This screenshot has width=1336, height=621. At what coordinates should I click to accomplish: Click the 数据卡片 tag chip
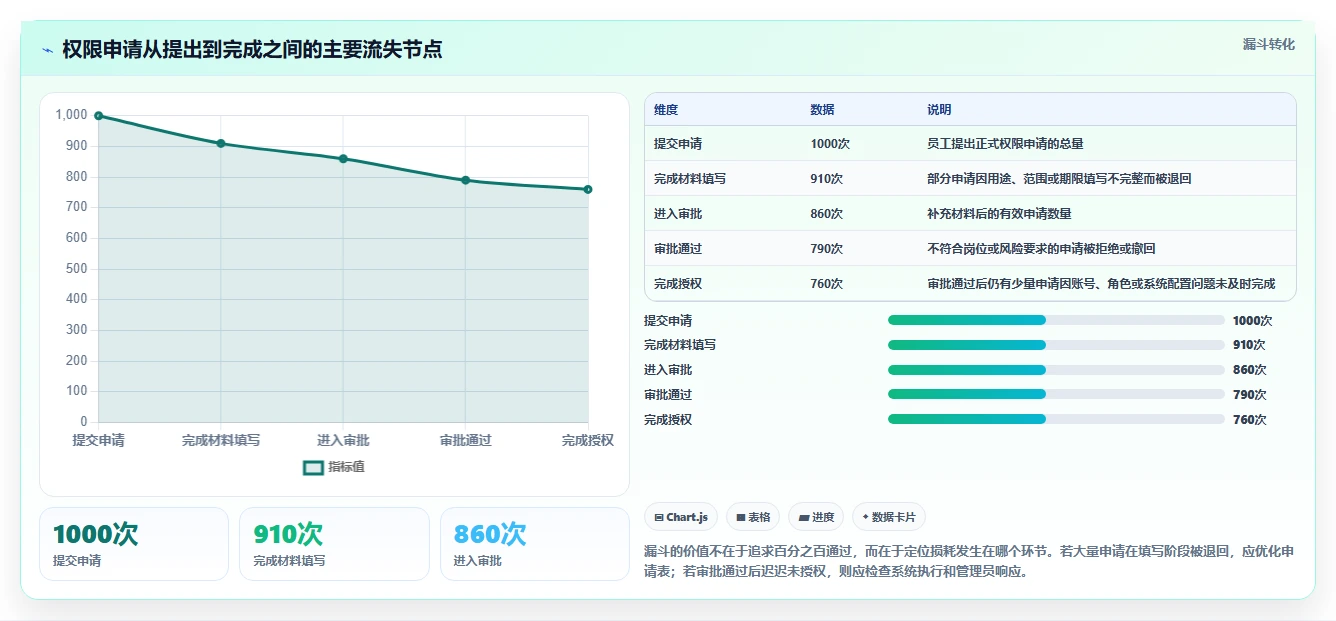pos(889,517)
